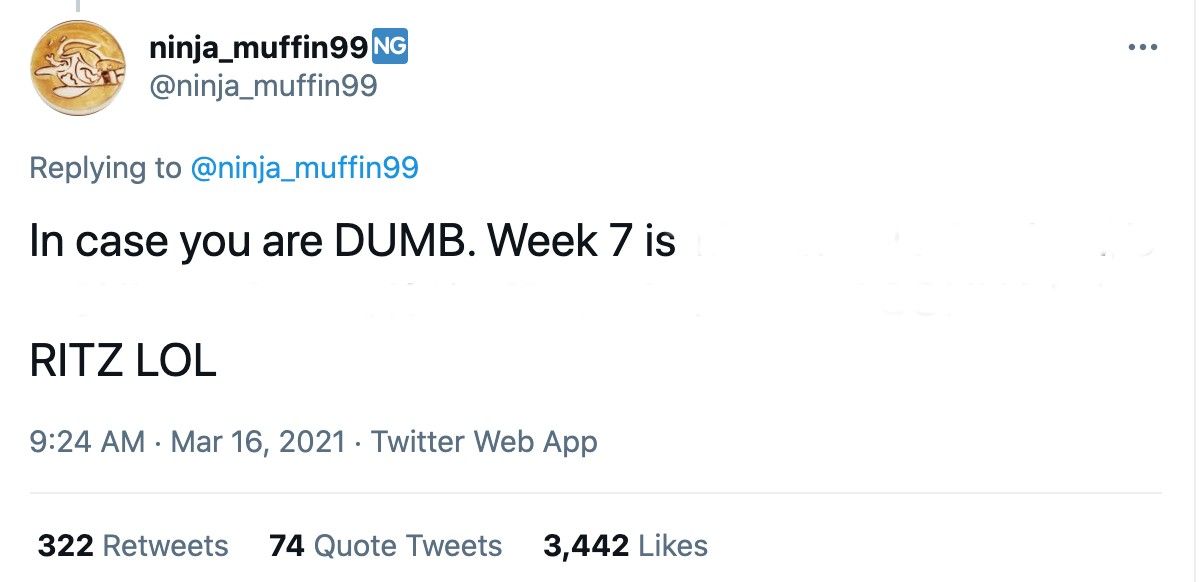Screen dimensions: 1200x582
Task: View the 3,442 Likes list
Action: pyautogui.click(x=623, y=546)
